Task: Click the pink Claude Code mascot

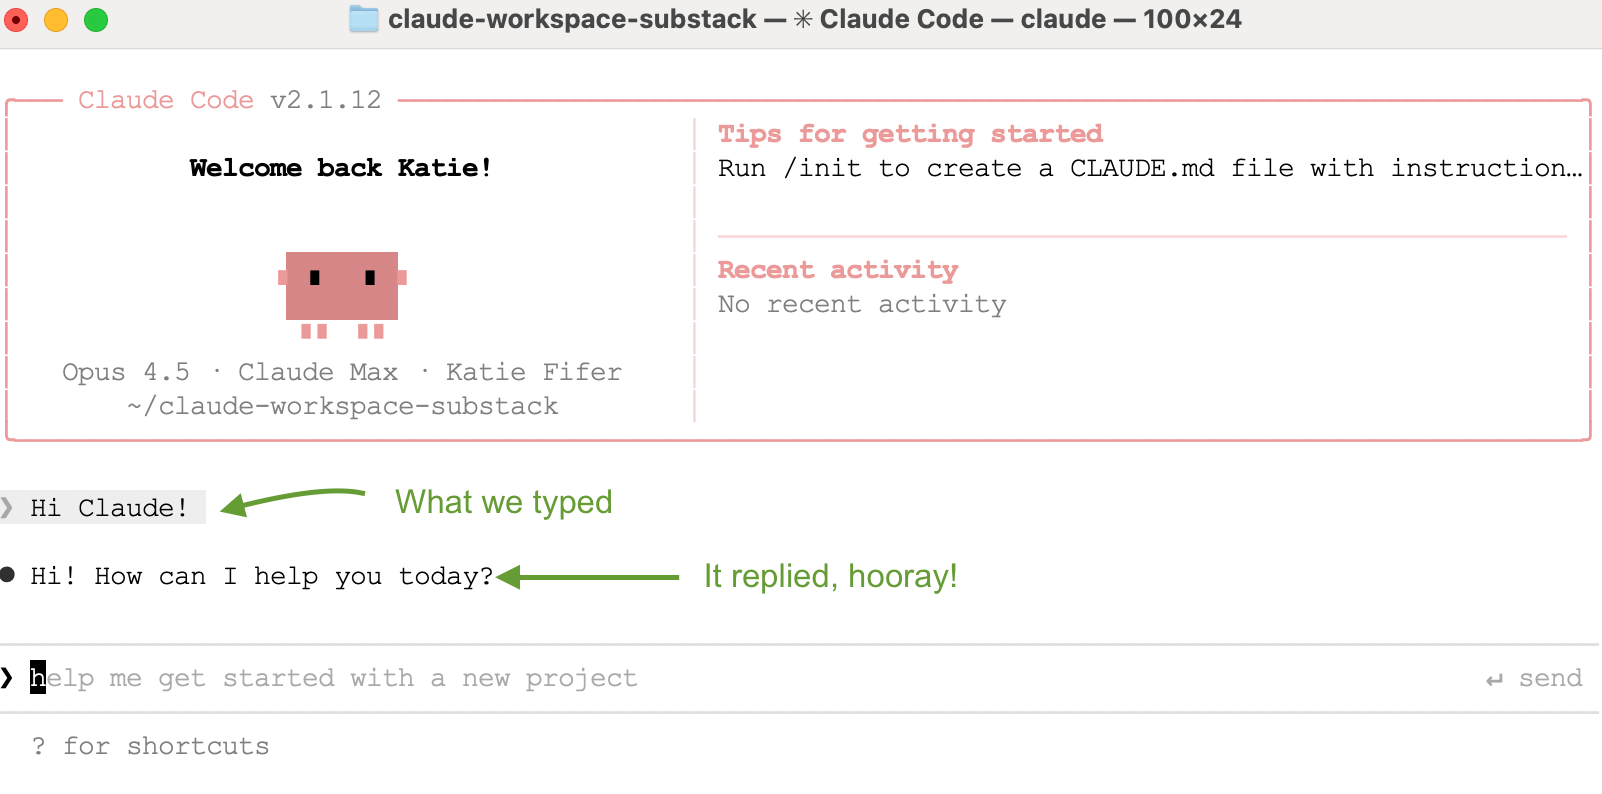Action: 342,295
